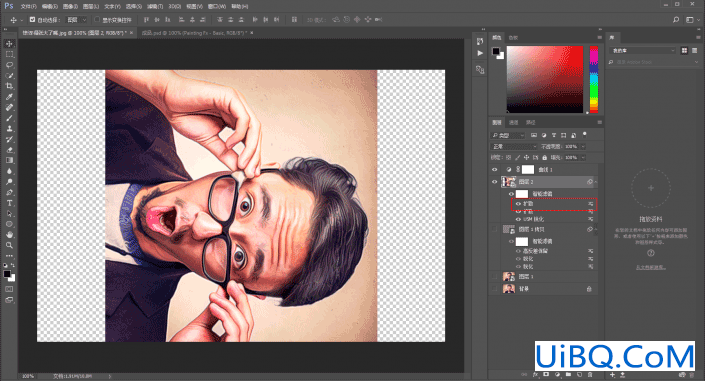Select the Hand tool

tap(9, 235)
